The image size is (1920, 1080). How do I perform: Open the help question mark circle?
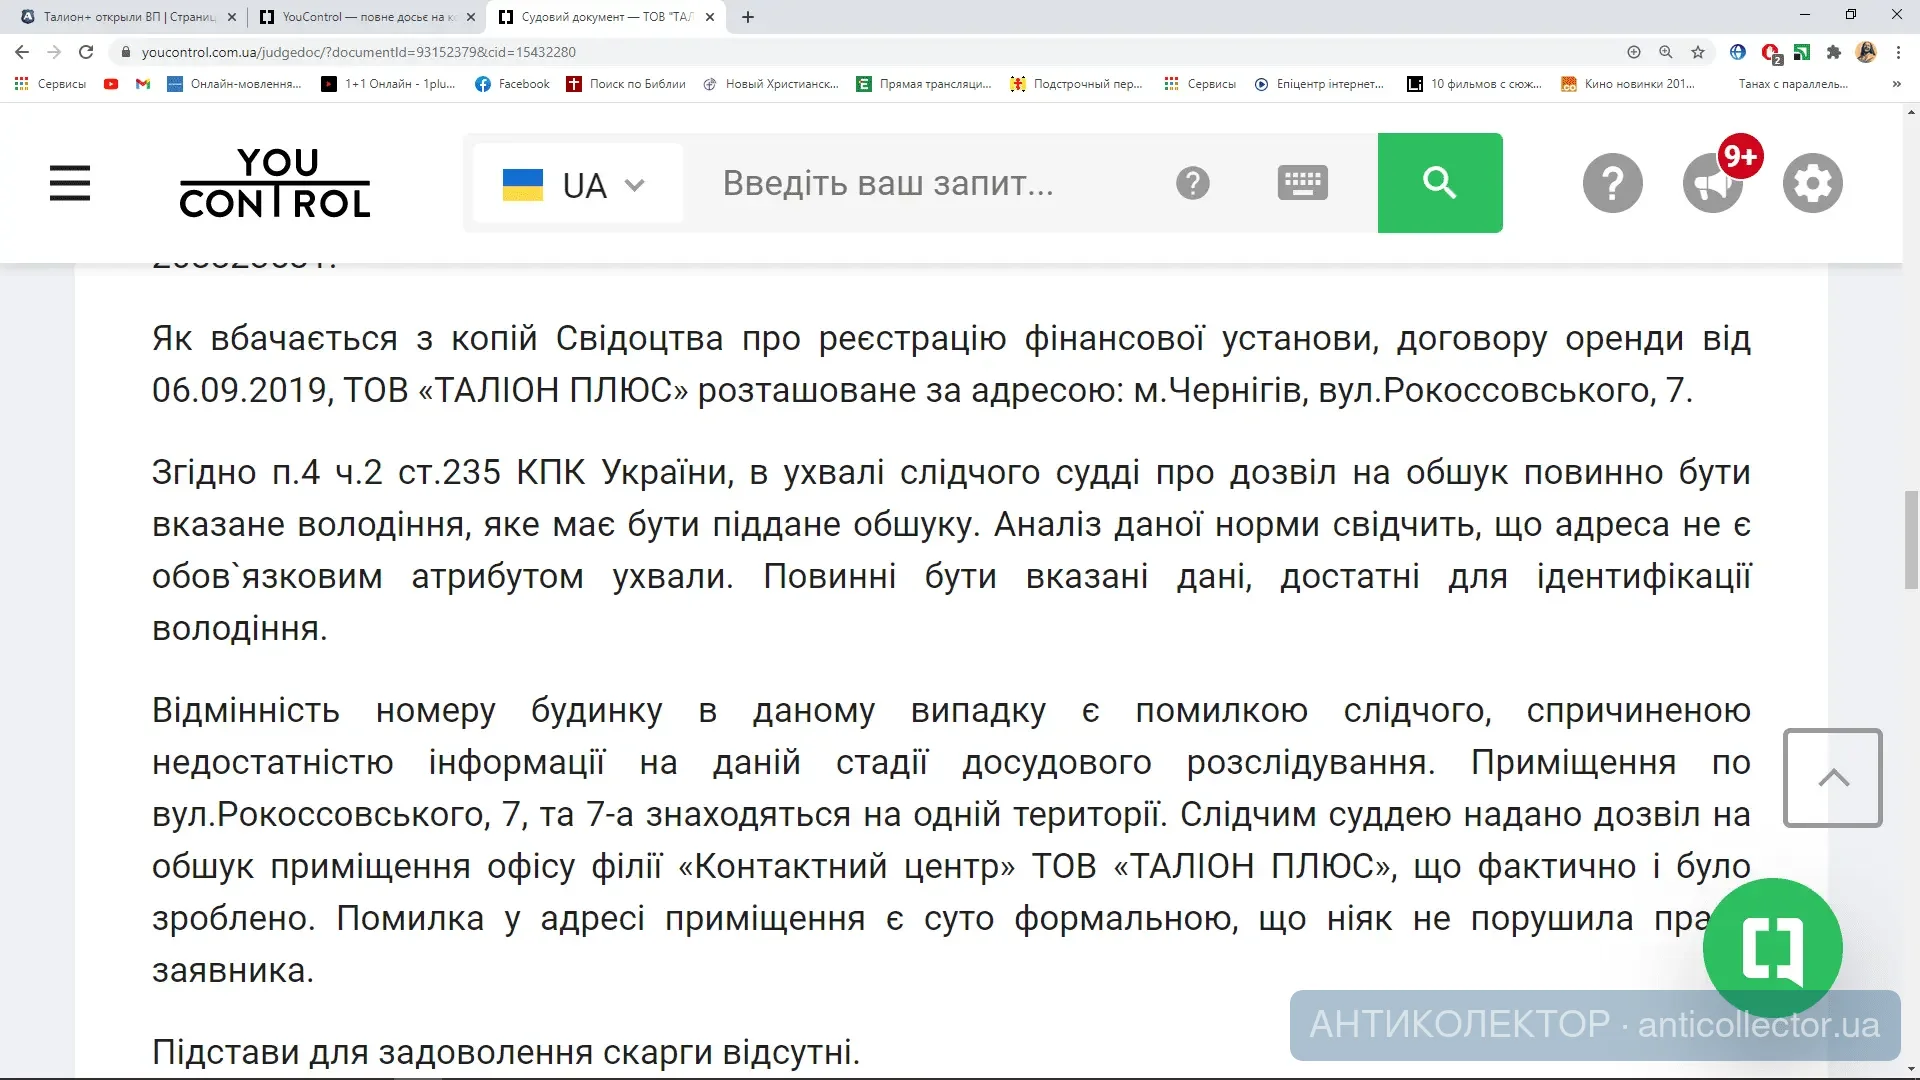click(1612, 183)
